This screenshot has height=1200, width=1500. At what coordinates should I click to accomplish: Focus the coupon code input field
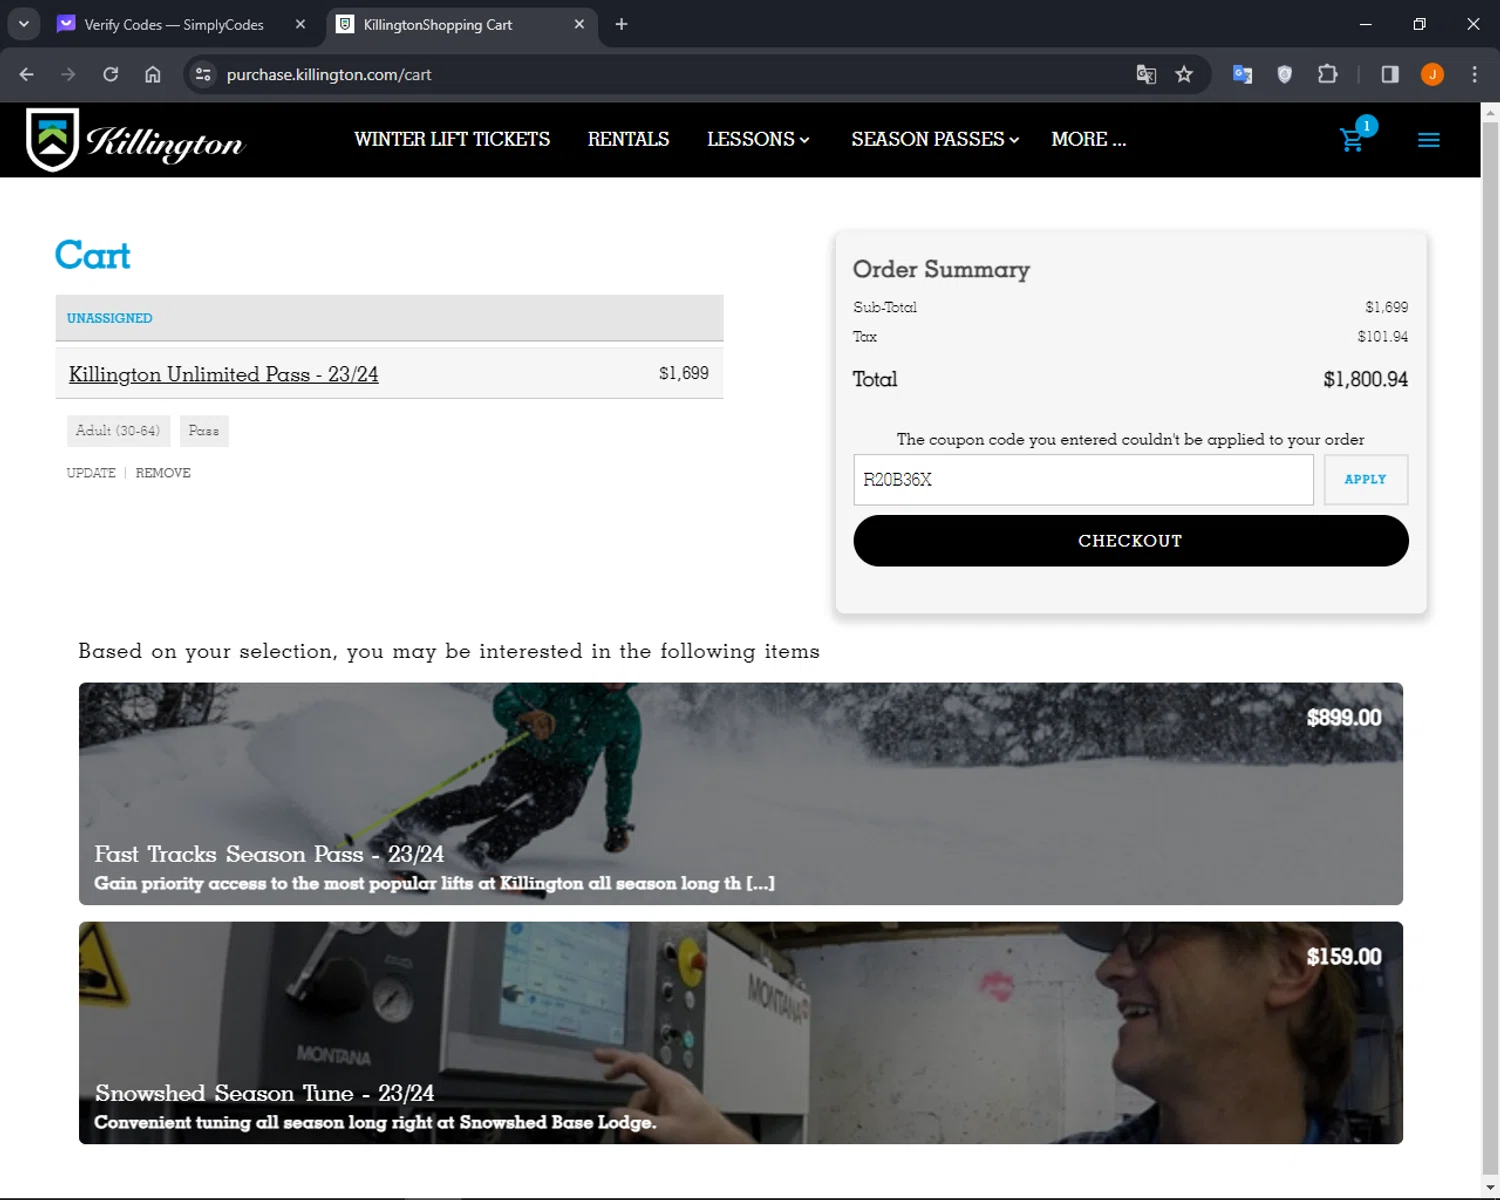pyautogui.click(x=1083, y=480)
